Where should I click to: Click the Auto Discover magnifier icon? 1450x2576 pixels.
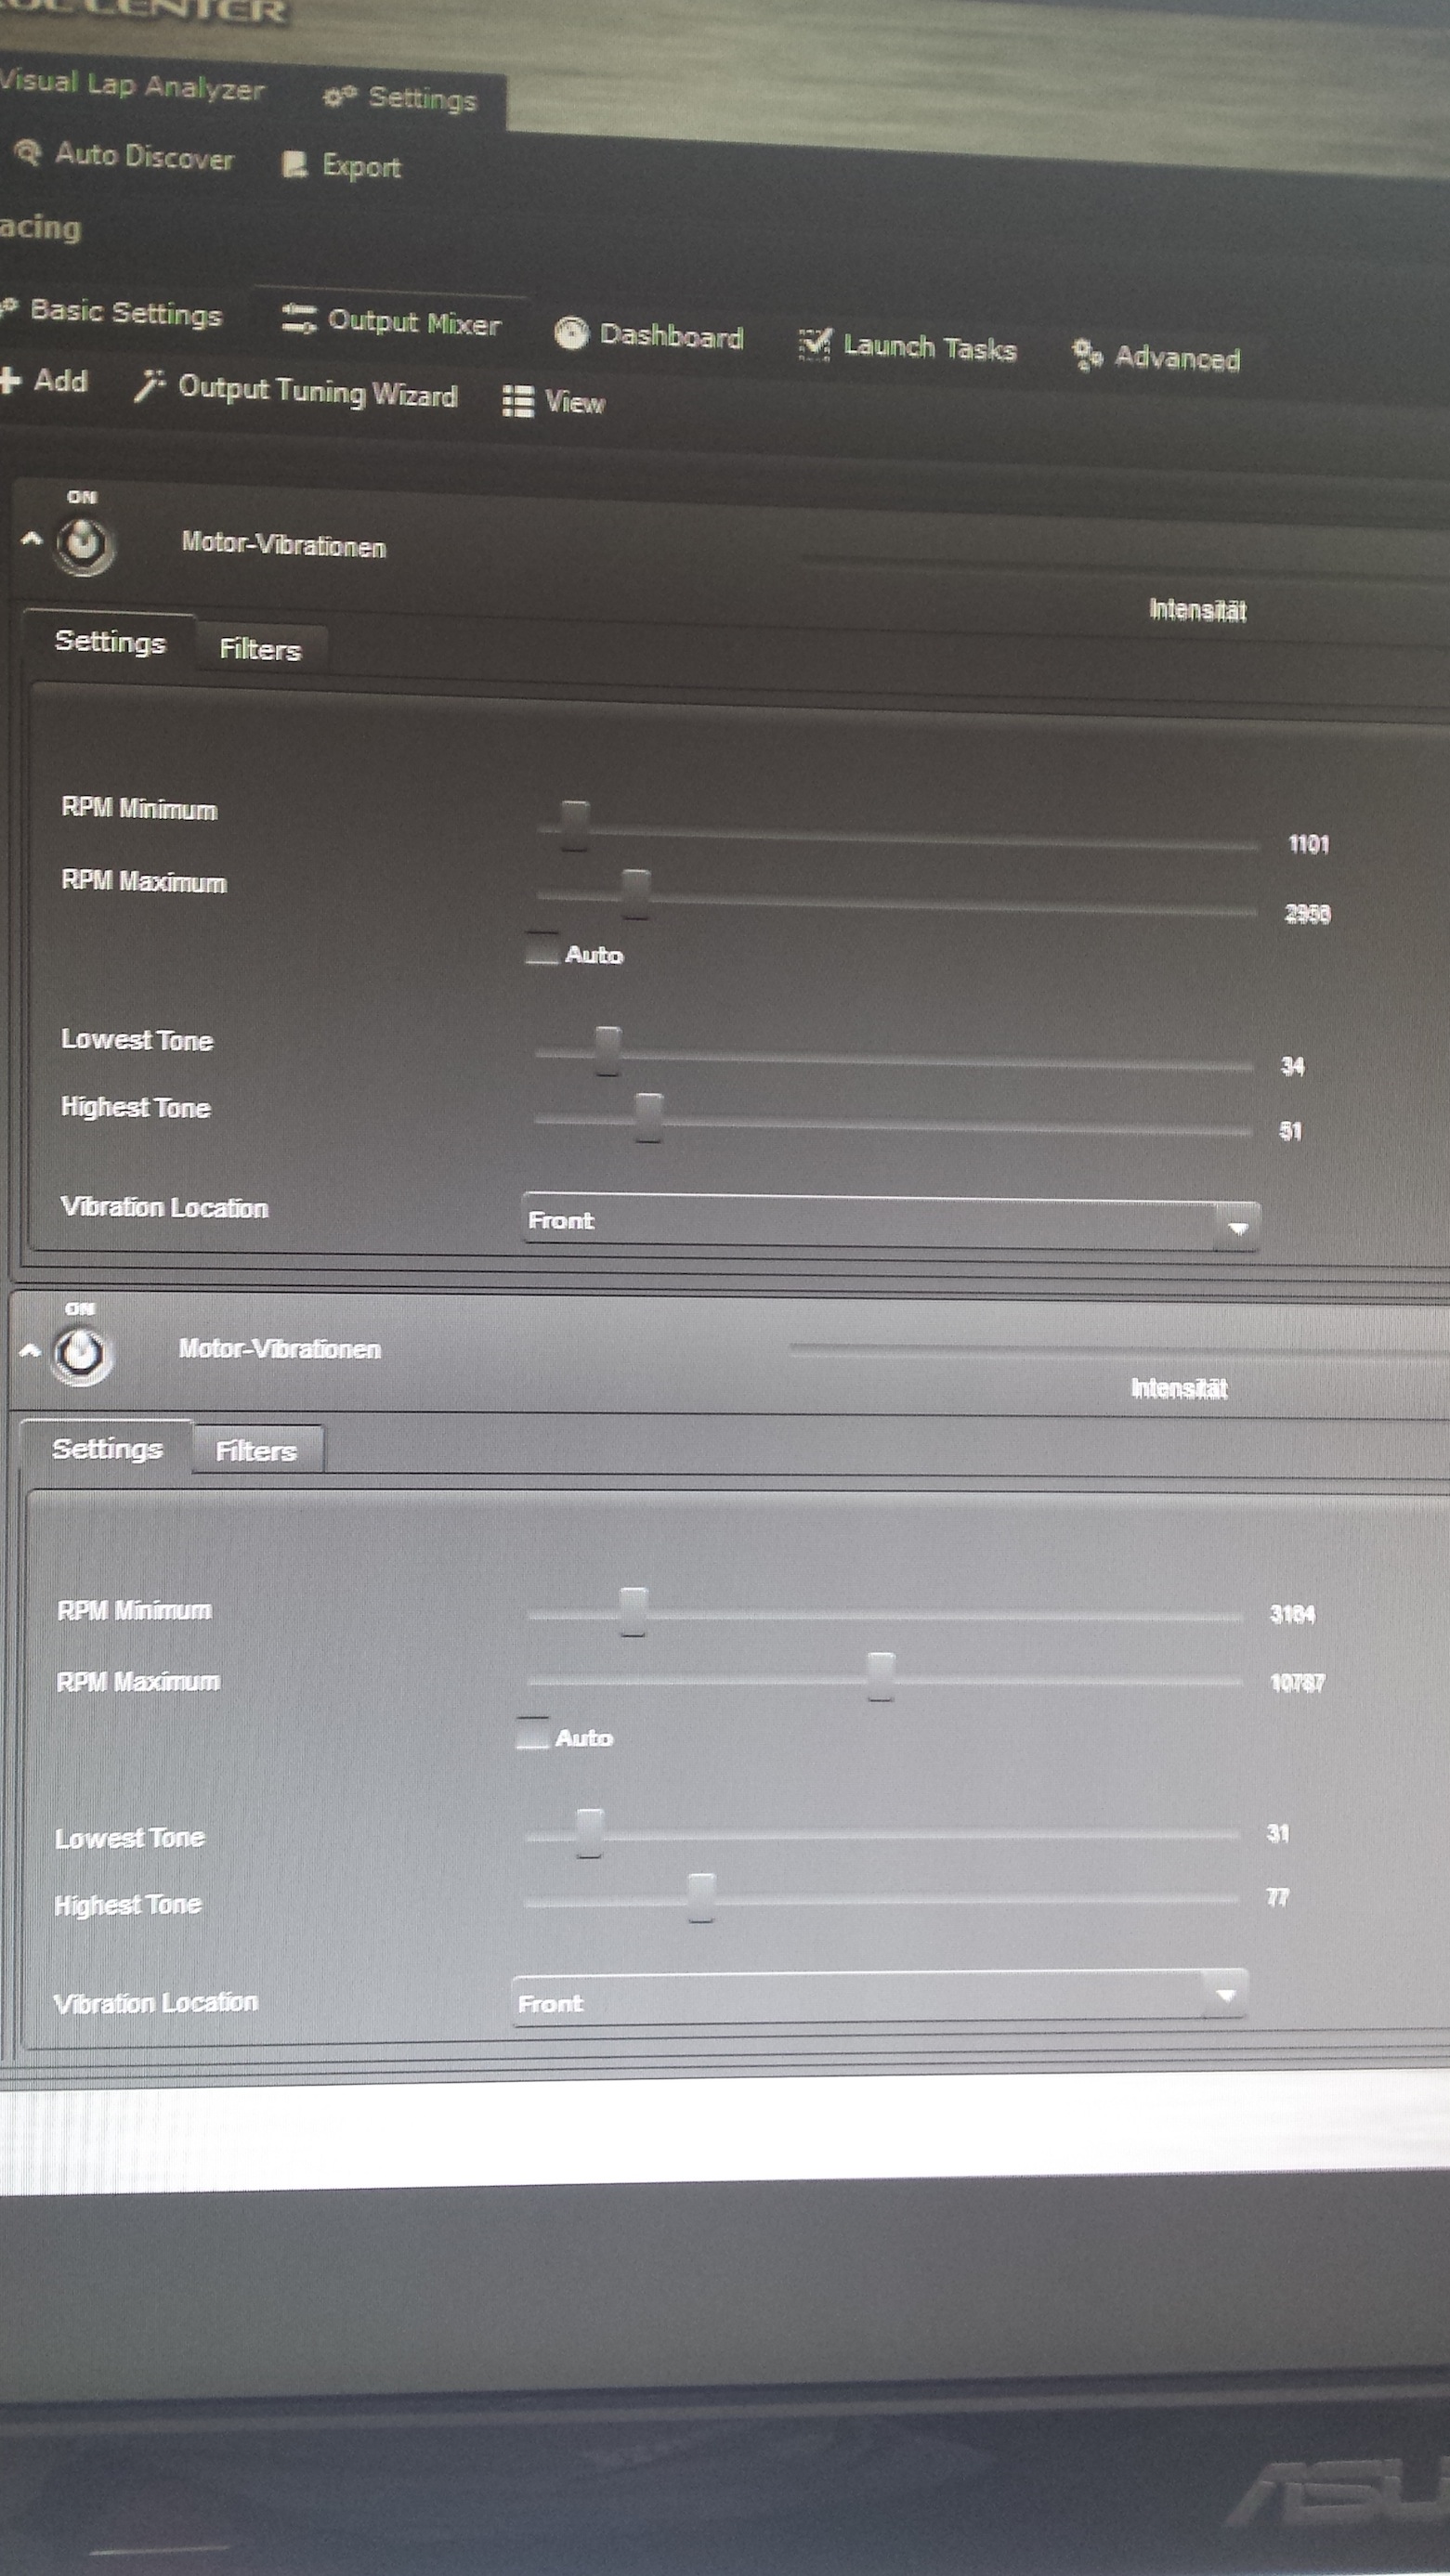[27, 152]
